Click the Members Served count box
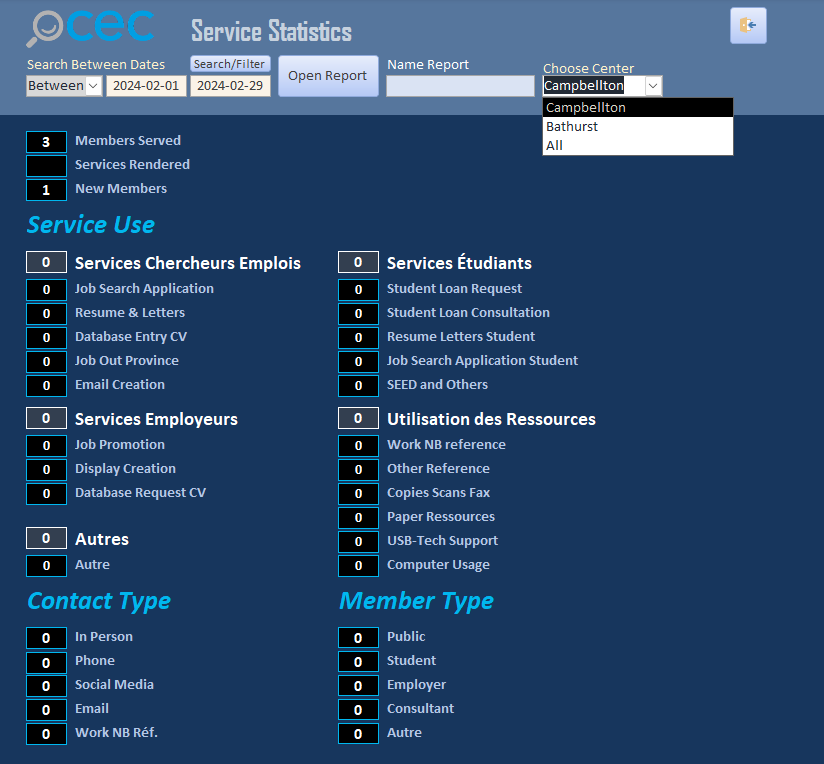824x764 pixels. [46, 142]
